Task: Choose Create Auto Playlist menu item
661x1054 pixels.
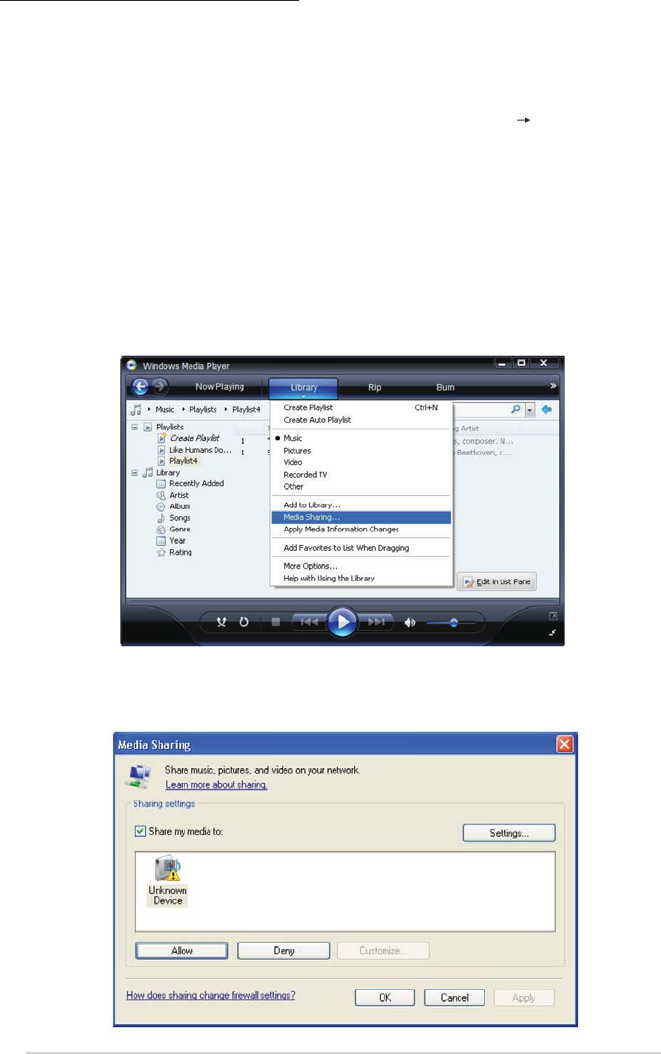Action: click(x=360, y=419)
